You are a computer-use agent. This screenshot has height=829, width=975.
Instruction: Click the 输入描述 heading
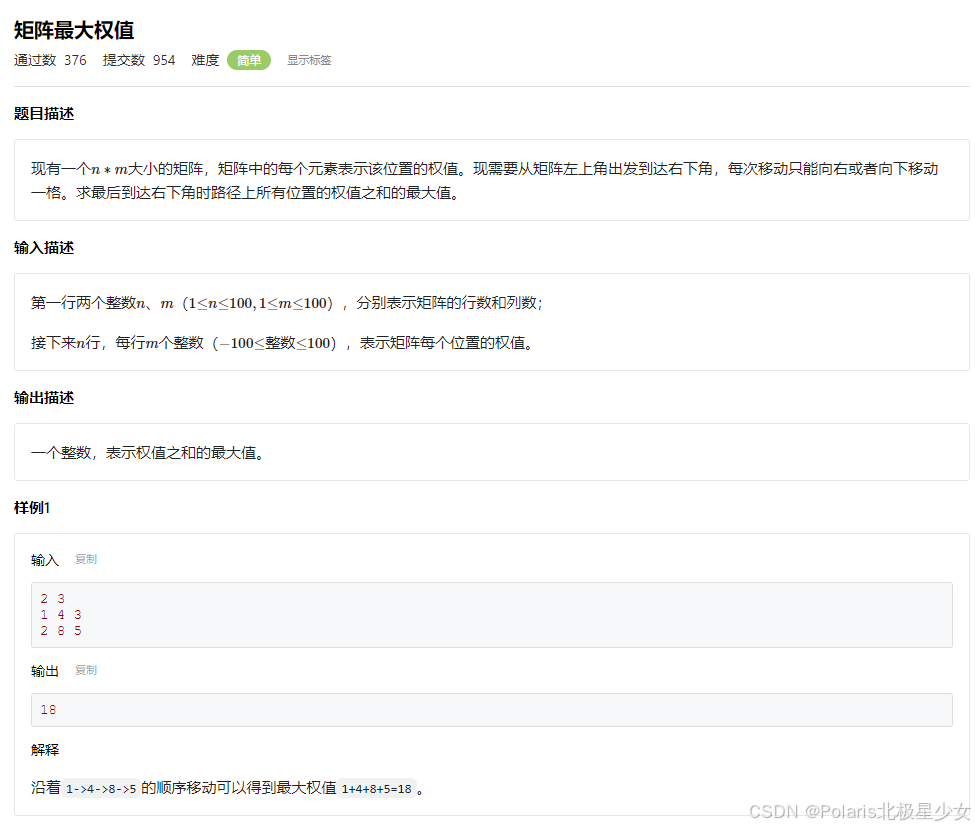[44, 248]
